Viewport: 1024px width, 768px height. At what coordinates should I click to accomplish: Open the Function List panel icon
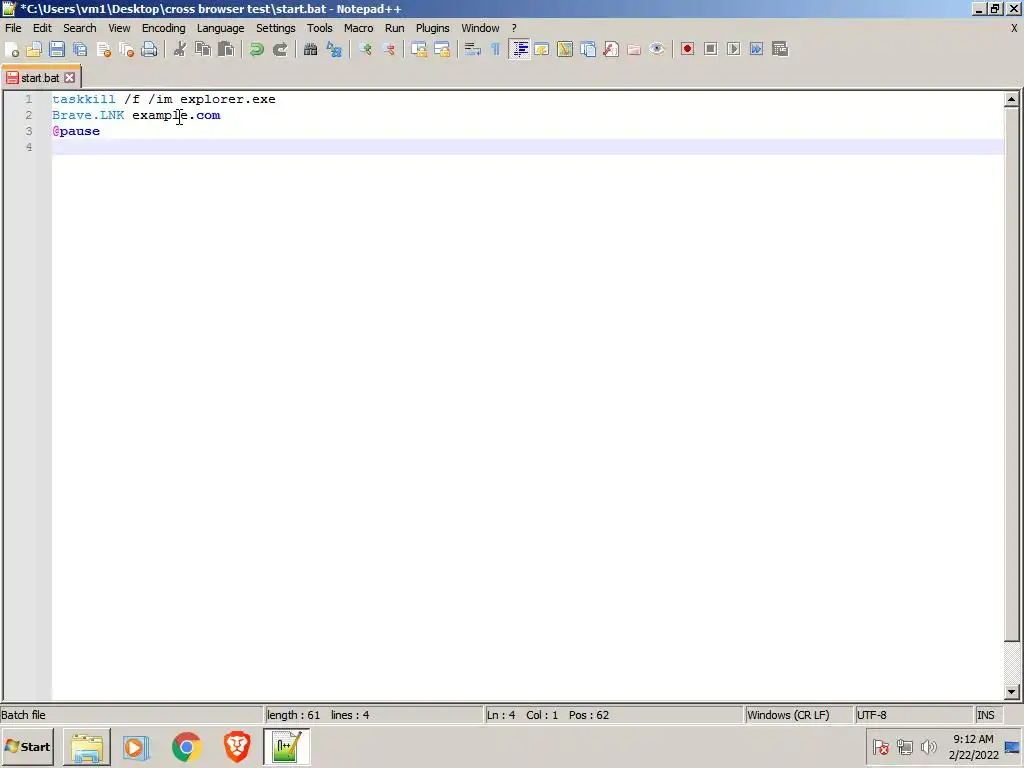(611, 50)
